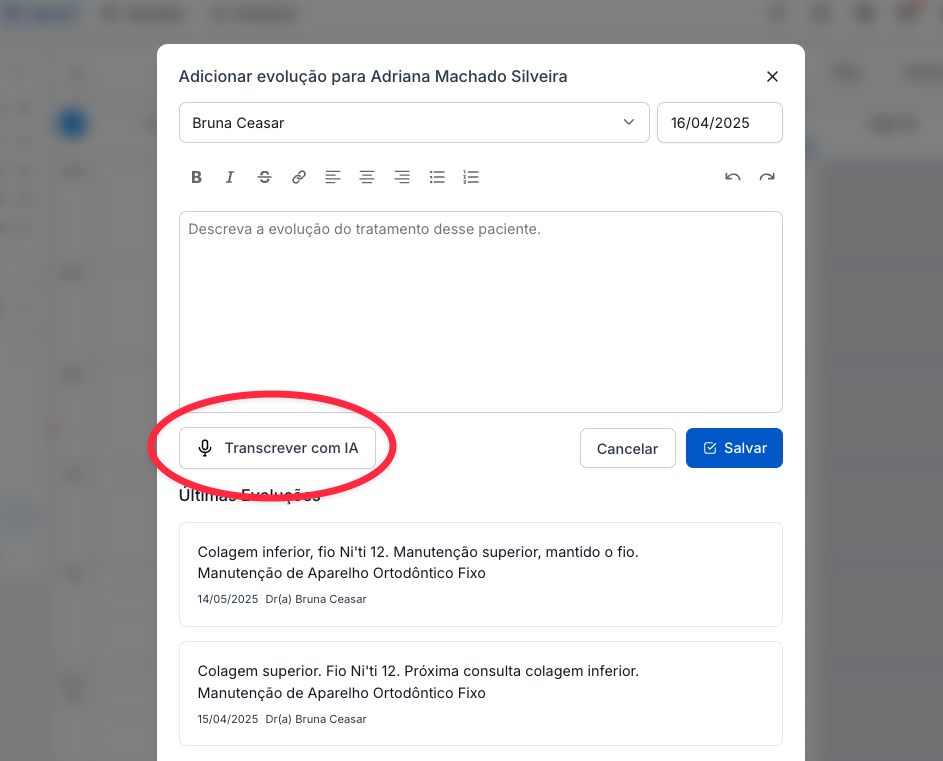Toggle bold formatting in the editor toolbar

(x=197, y=177)
